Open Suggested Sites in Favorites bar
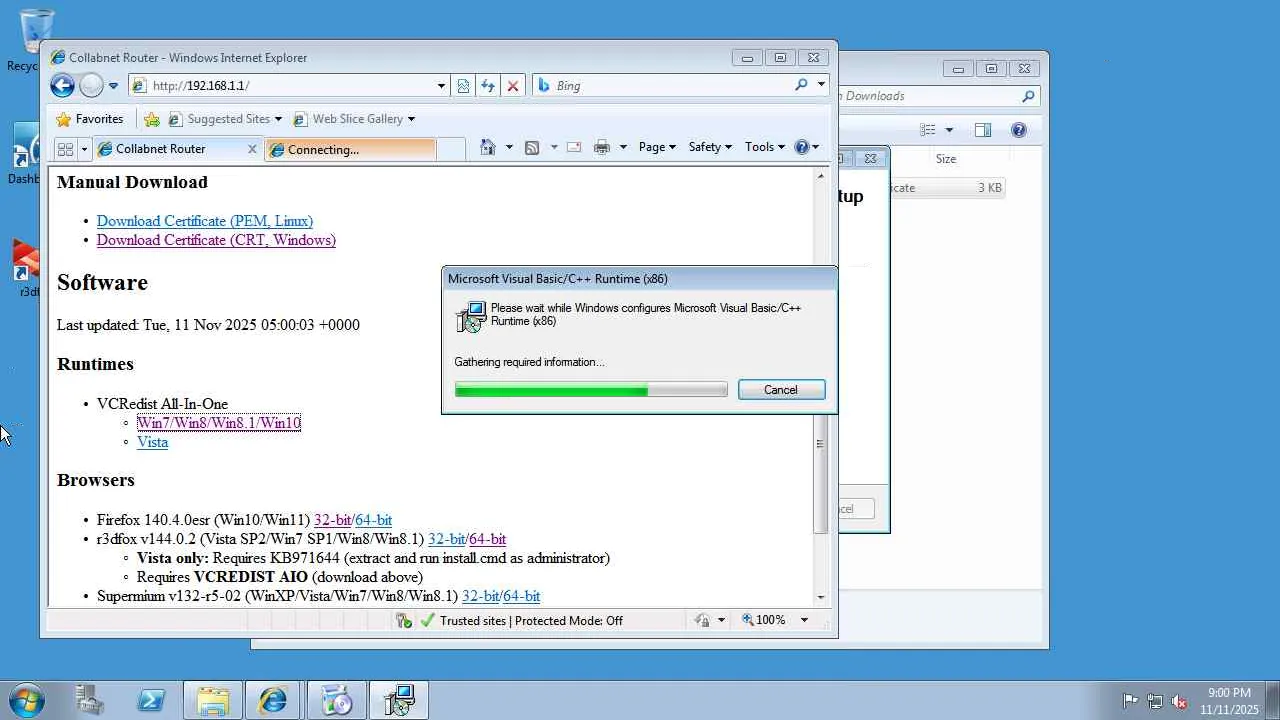The image size is (1280, 720). click(x=225, y=119)
